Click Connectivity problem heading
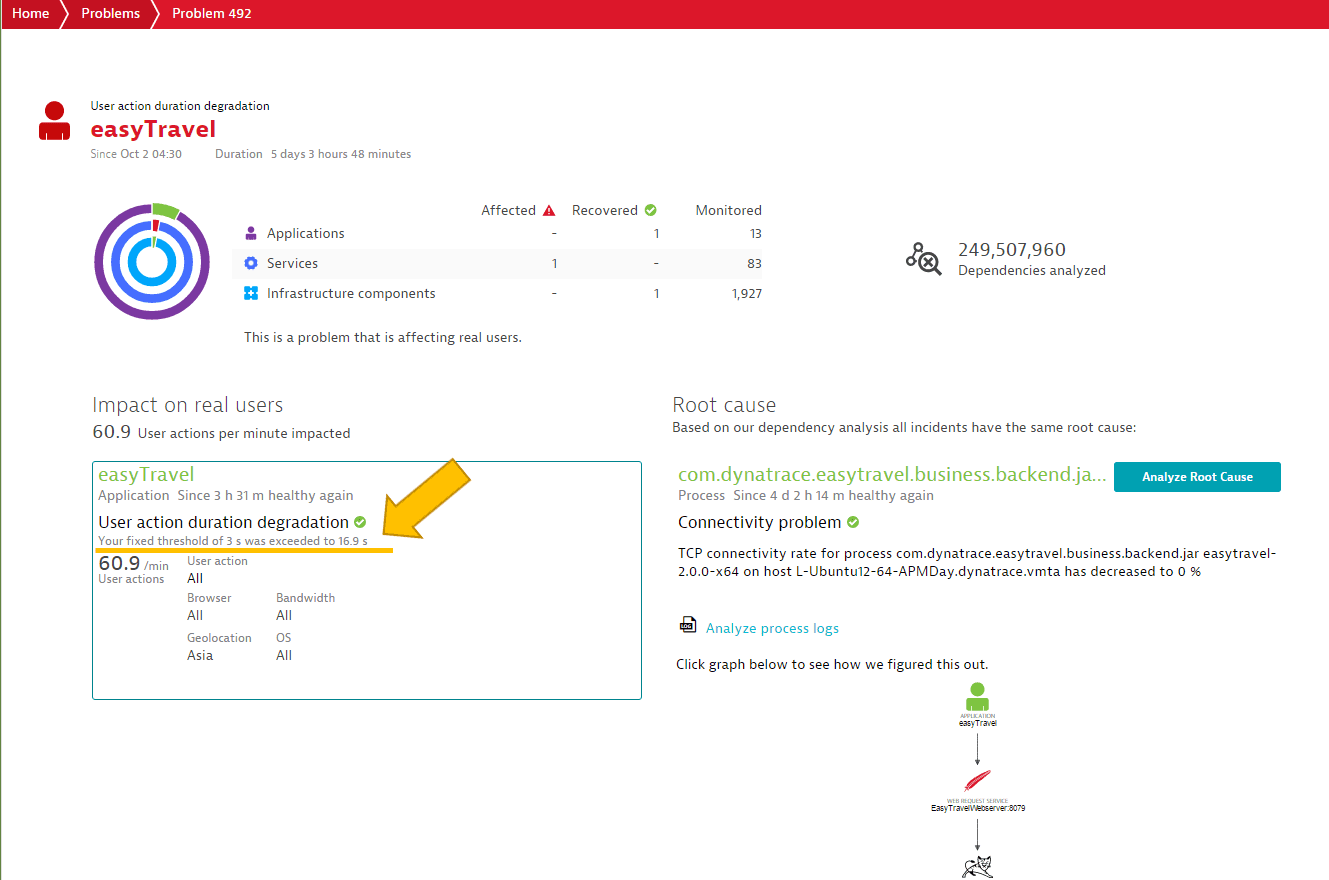The image size is (1329, 880). (760, 522)
